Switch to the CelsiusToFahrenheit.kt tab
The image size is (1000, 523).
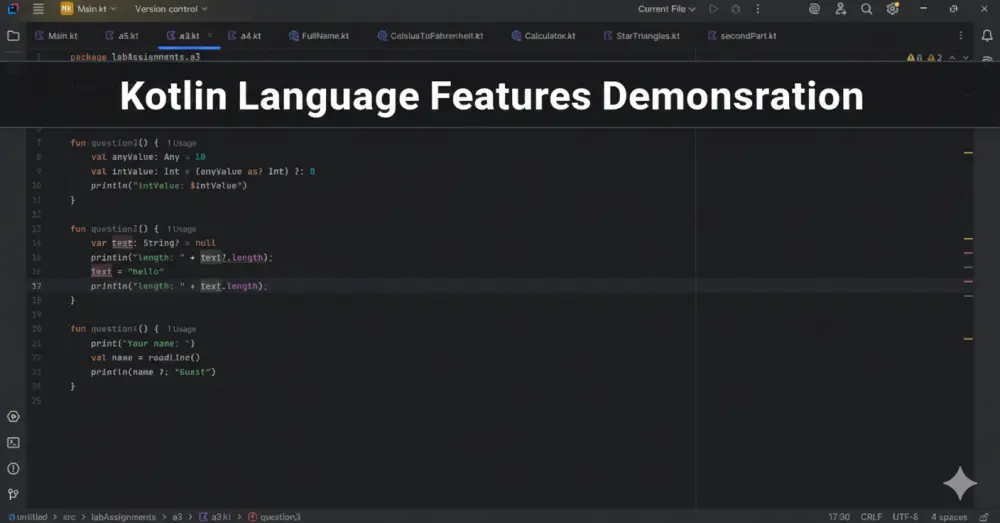pos(430,36)
